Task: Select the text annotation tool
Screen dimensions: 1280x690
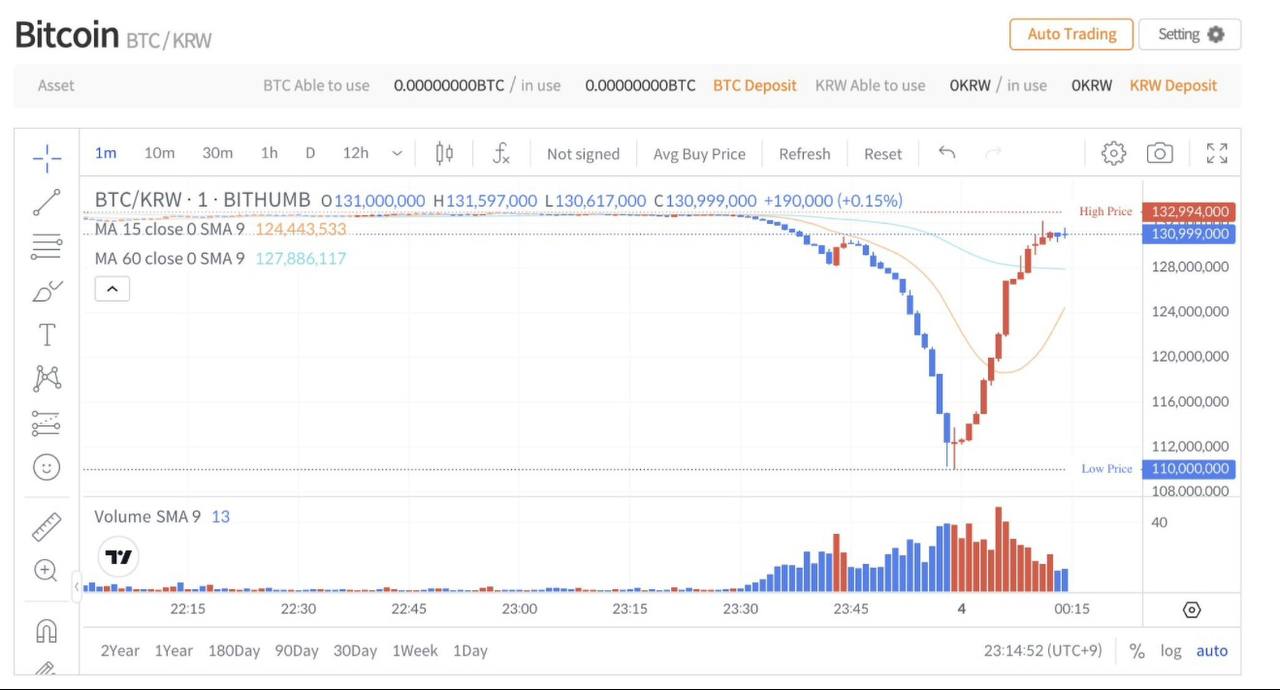Action: 46,335
